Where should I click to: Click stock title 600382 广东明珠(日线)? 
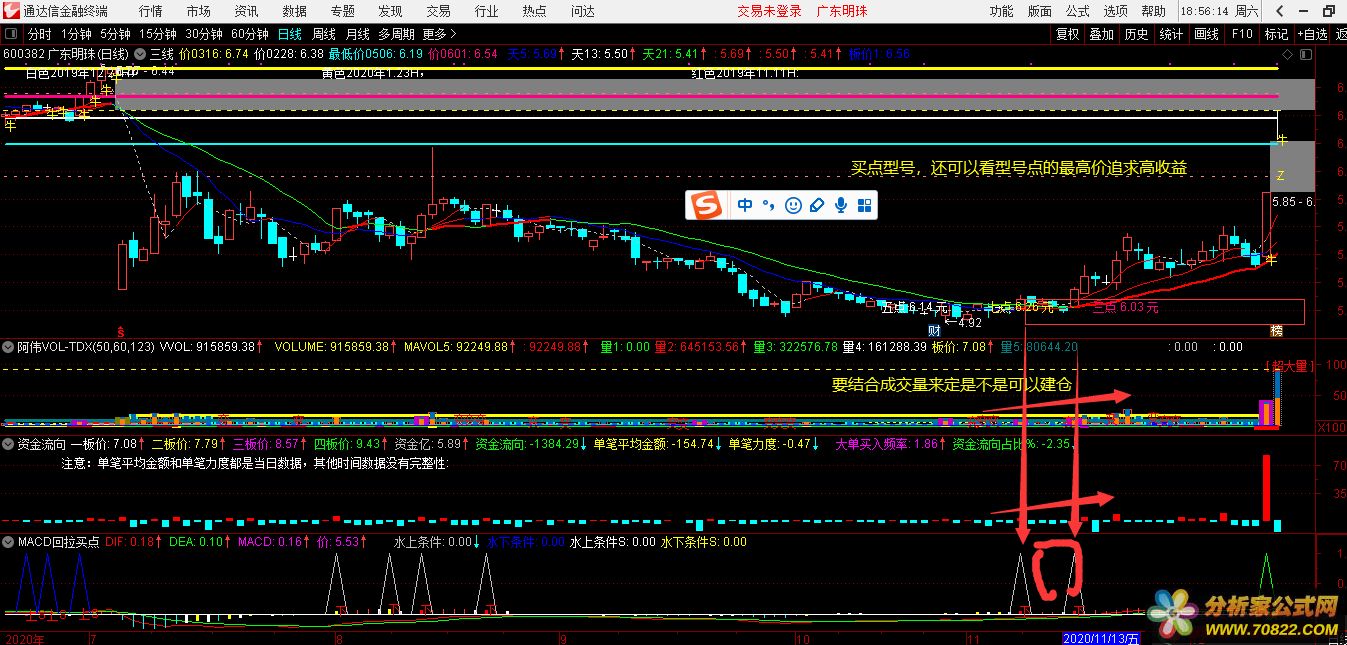coord(66,54)
